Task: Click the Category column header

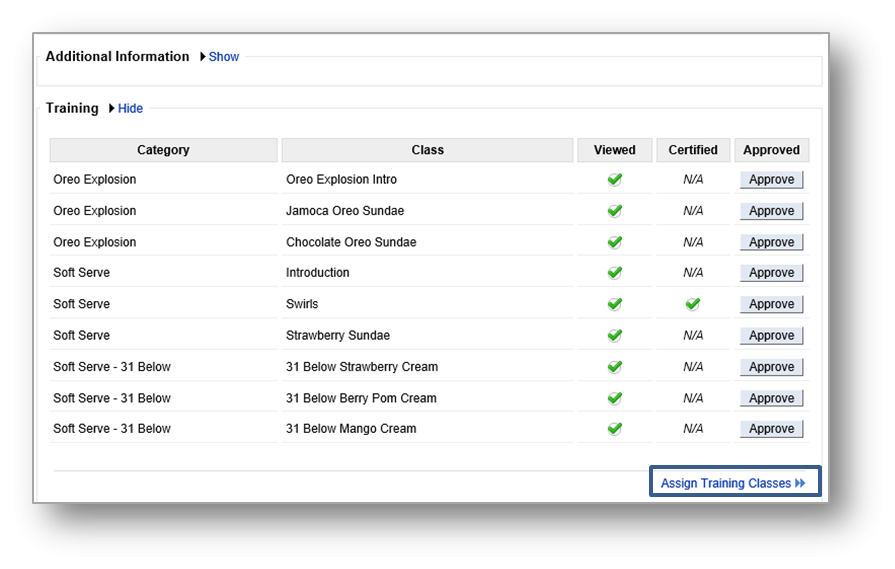Action: tap(163, 150)
